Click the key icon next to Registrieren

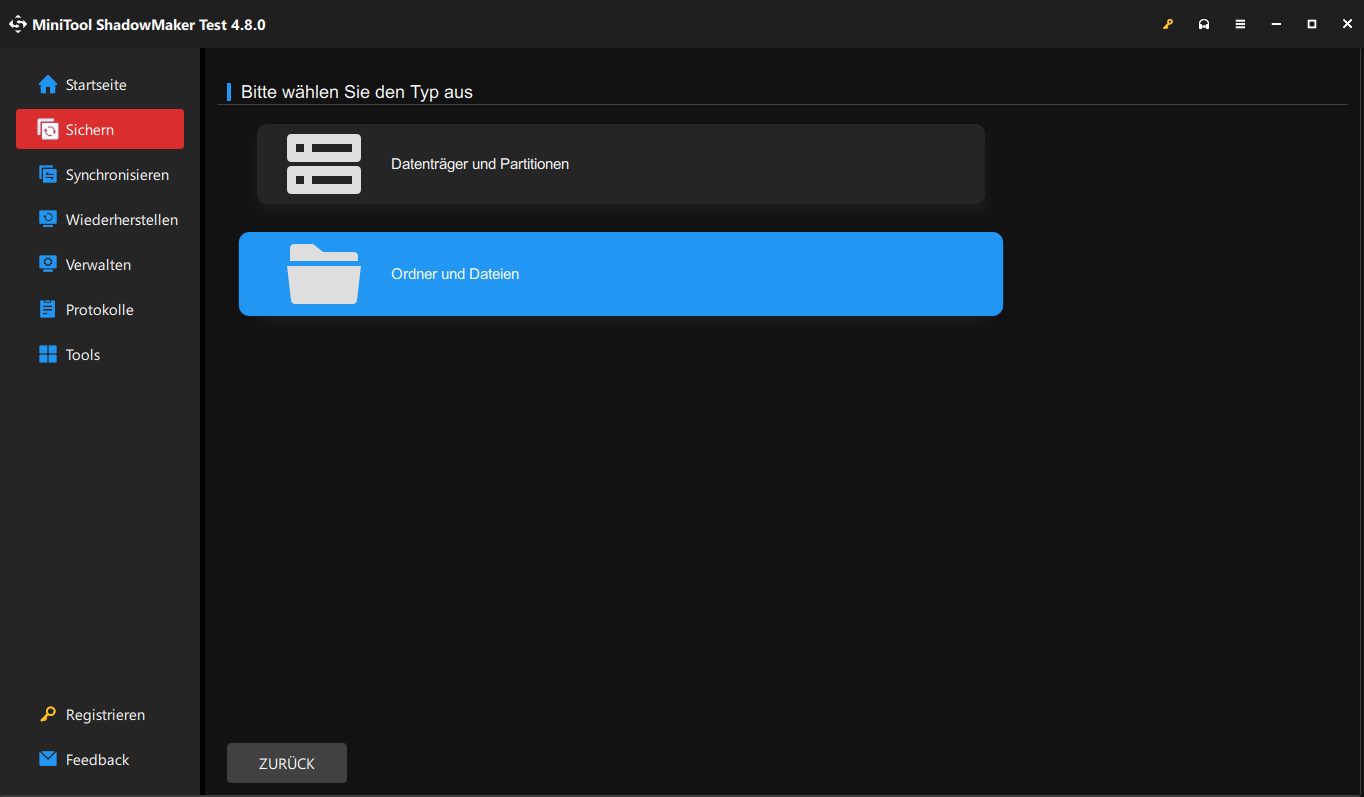point(46,714)
